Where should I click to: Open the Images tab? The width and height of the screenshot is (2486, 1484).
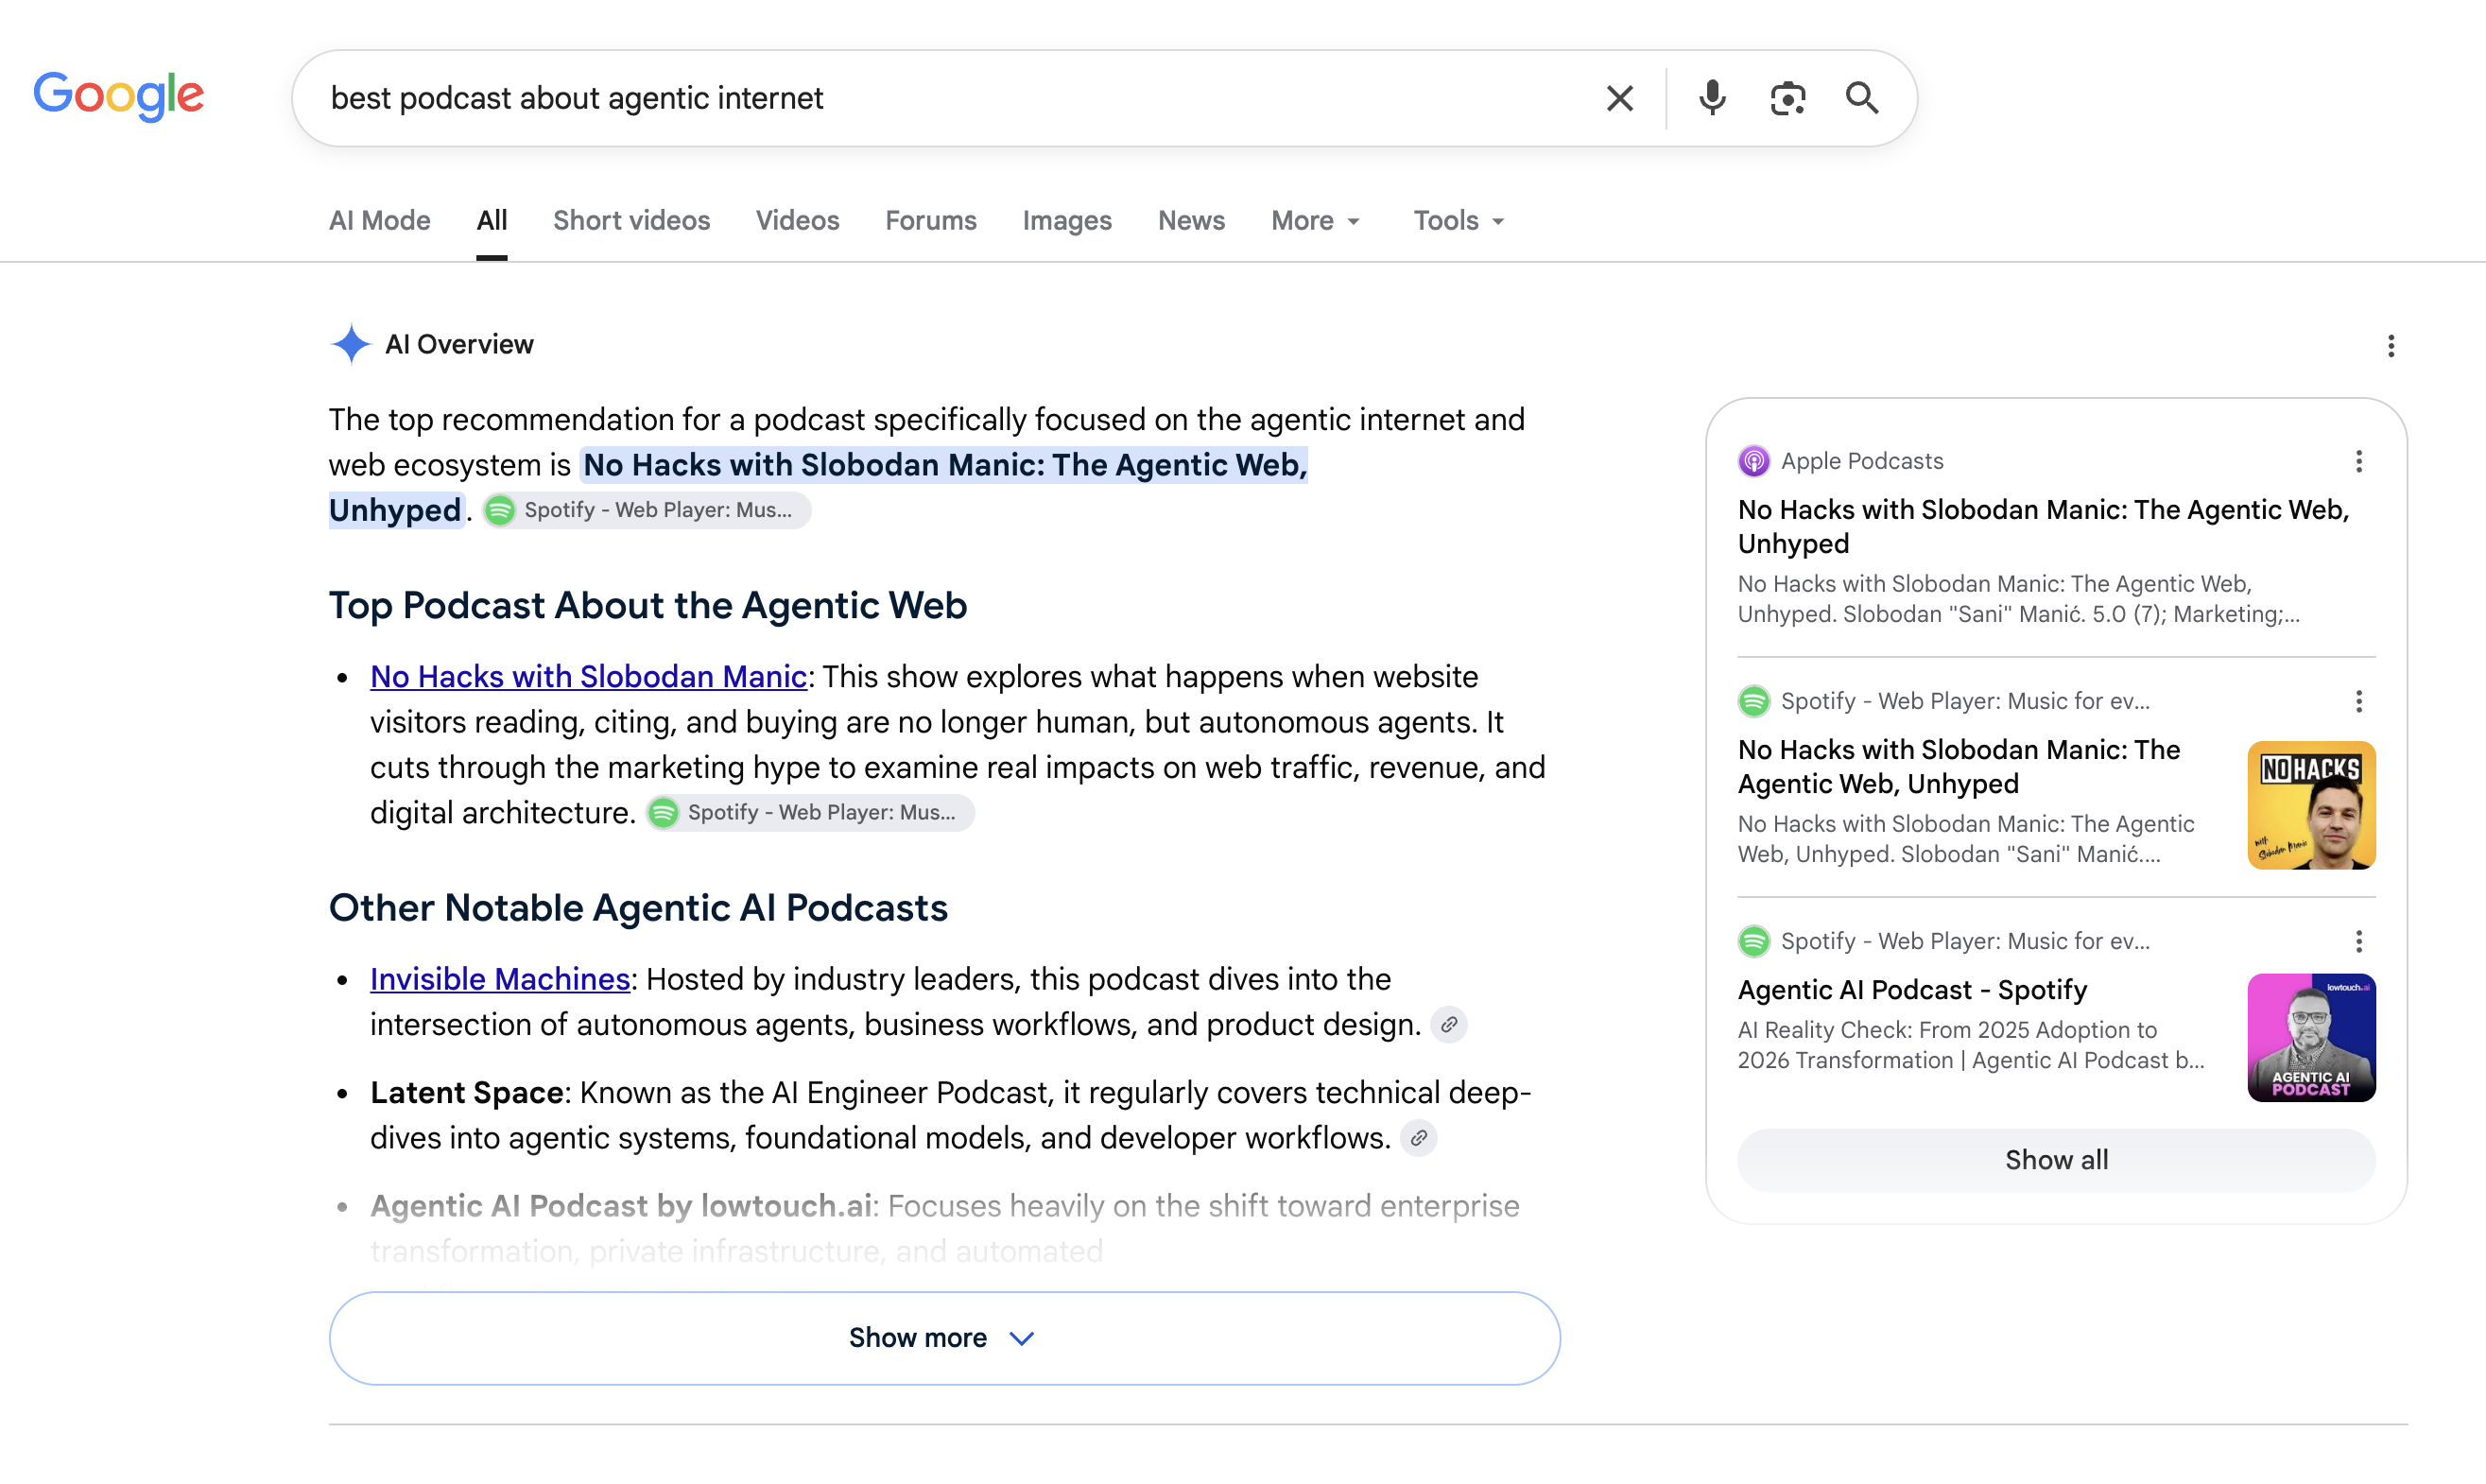1067,220
